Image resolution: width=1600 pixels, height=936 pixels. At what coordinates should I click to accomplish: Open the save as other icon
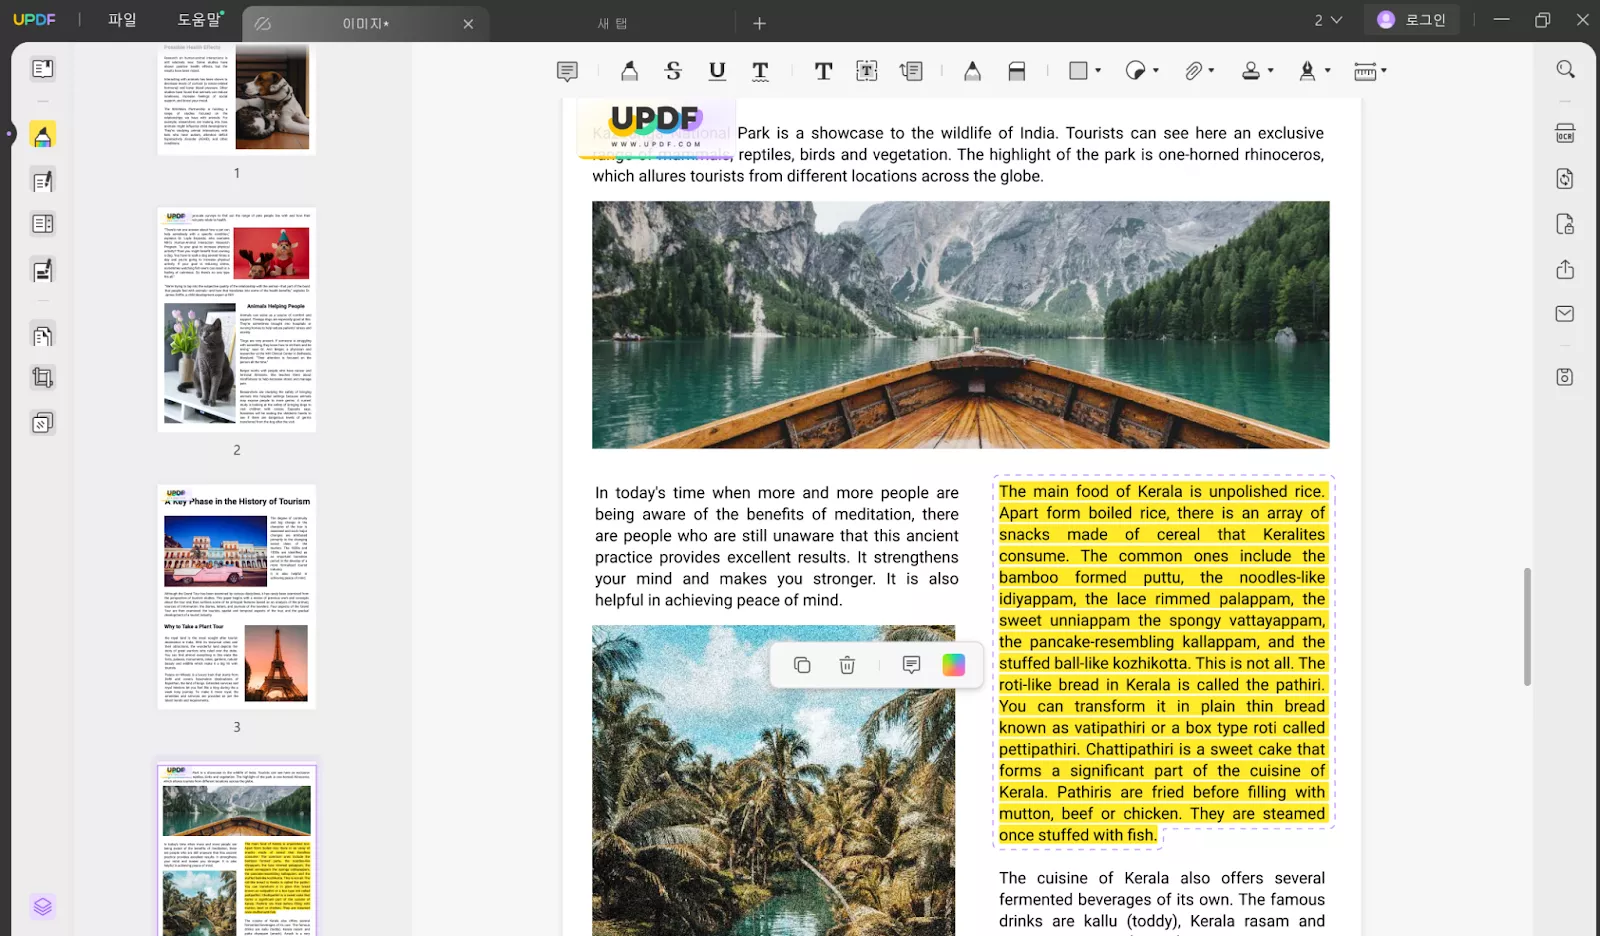(1565, 377)
